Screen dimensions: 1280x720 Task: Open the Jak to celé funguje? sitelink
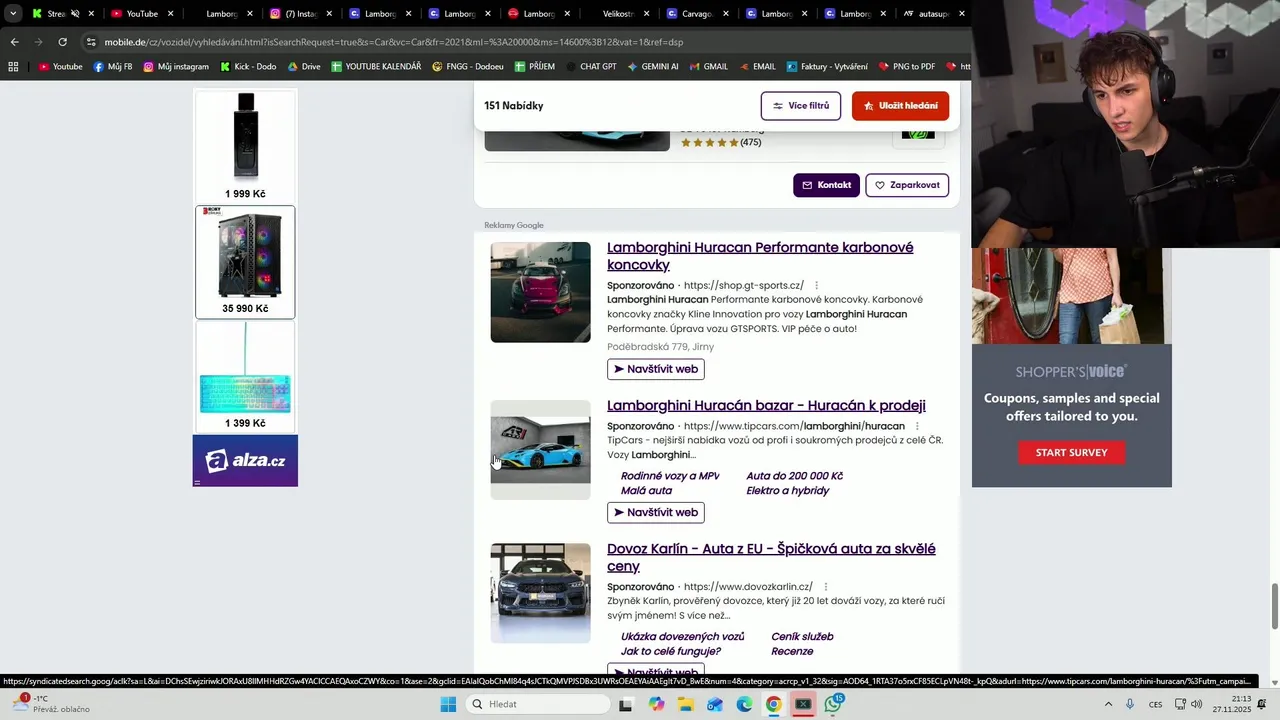coord(671,652)
